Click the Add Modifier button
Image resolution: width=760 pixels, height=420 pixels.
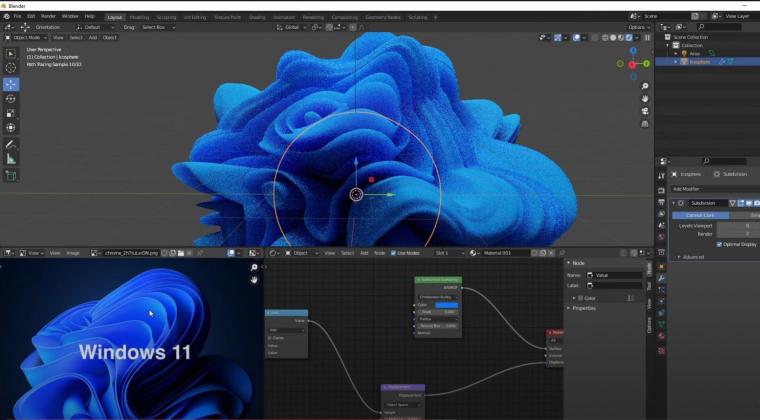715,189
